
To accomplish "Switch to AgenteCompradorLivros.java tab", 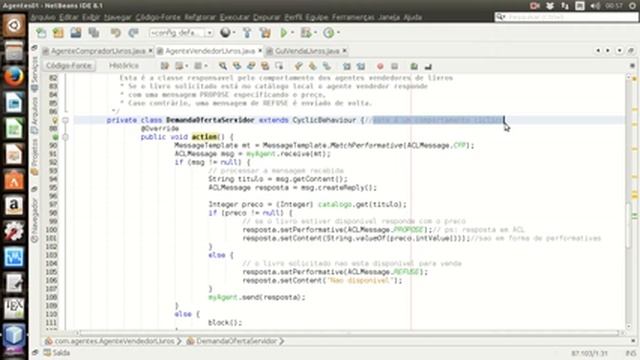I will tap(98, 51).
